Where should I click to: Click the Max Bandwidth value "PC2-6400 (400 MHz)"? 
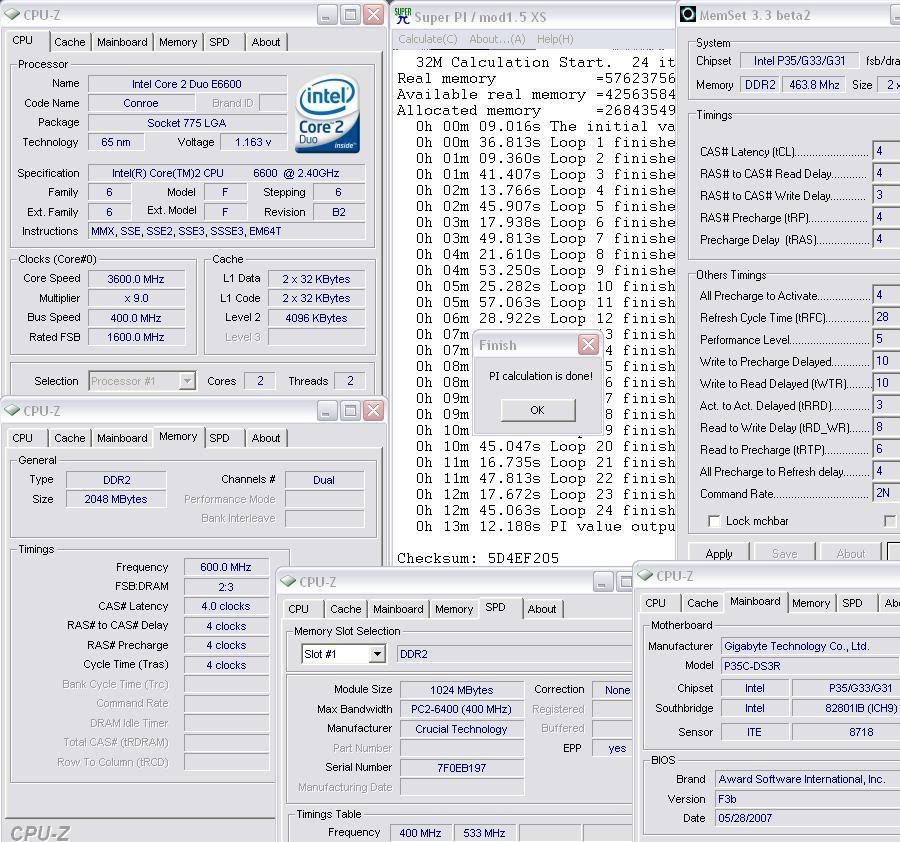(461, 709)
